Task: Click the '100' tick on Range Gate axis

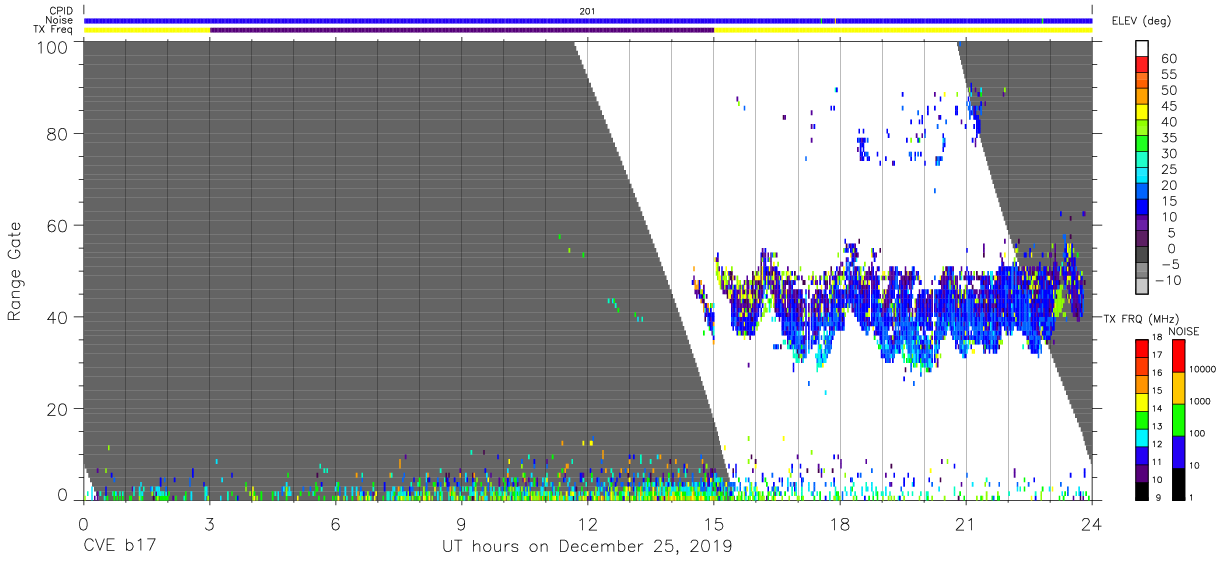Action: [x=54, y=47]
